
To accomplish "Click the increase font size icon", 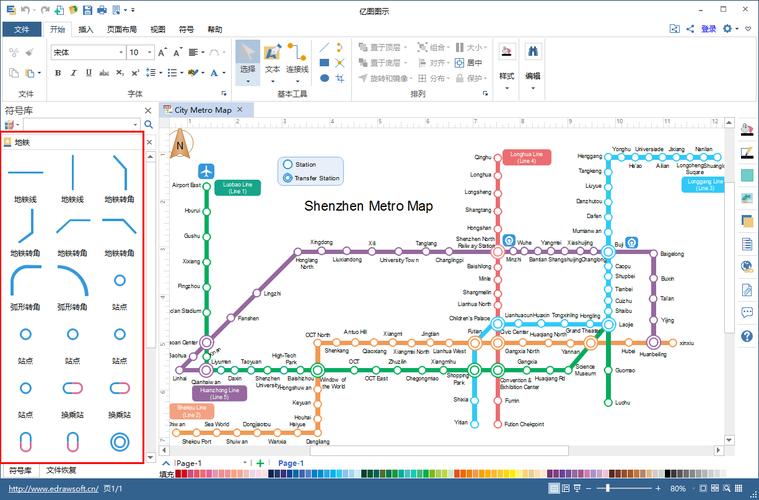I will [163, 52].
